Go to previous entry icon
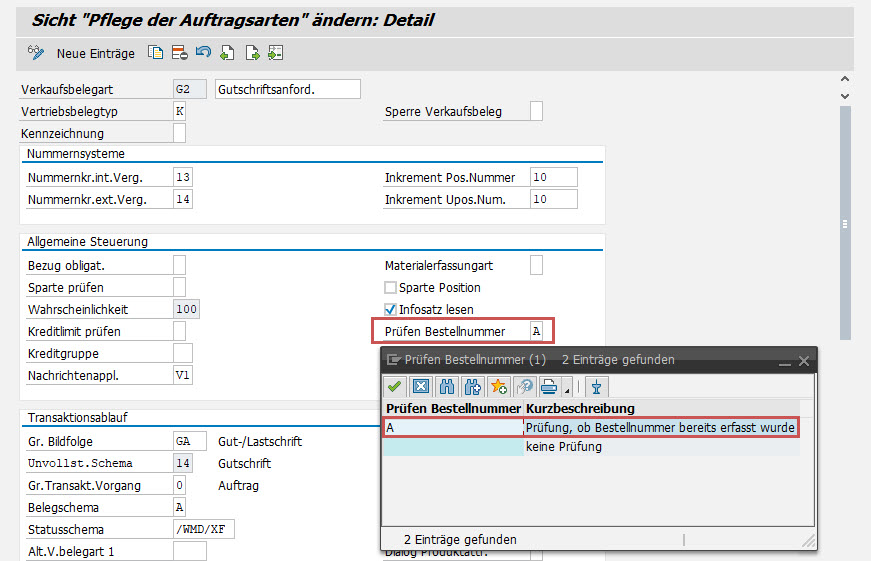The image size is (871, 561). [227, 53]
